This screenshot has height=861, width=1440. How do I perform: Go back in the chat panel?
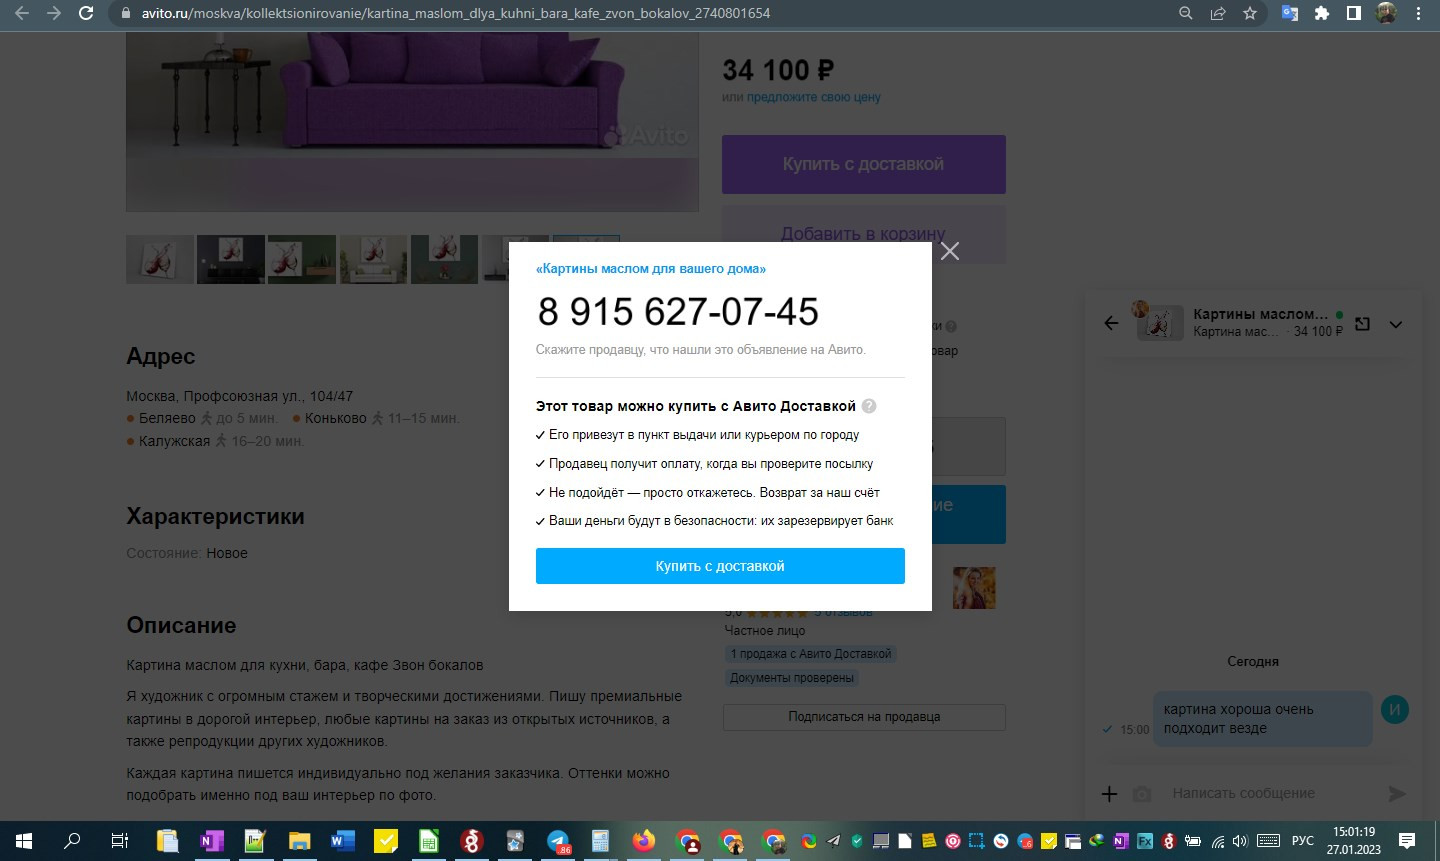point(1111,323)
